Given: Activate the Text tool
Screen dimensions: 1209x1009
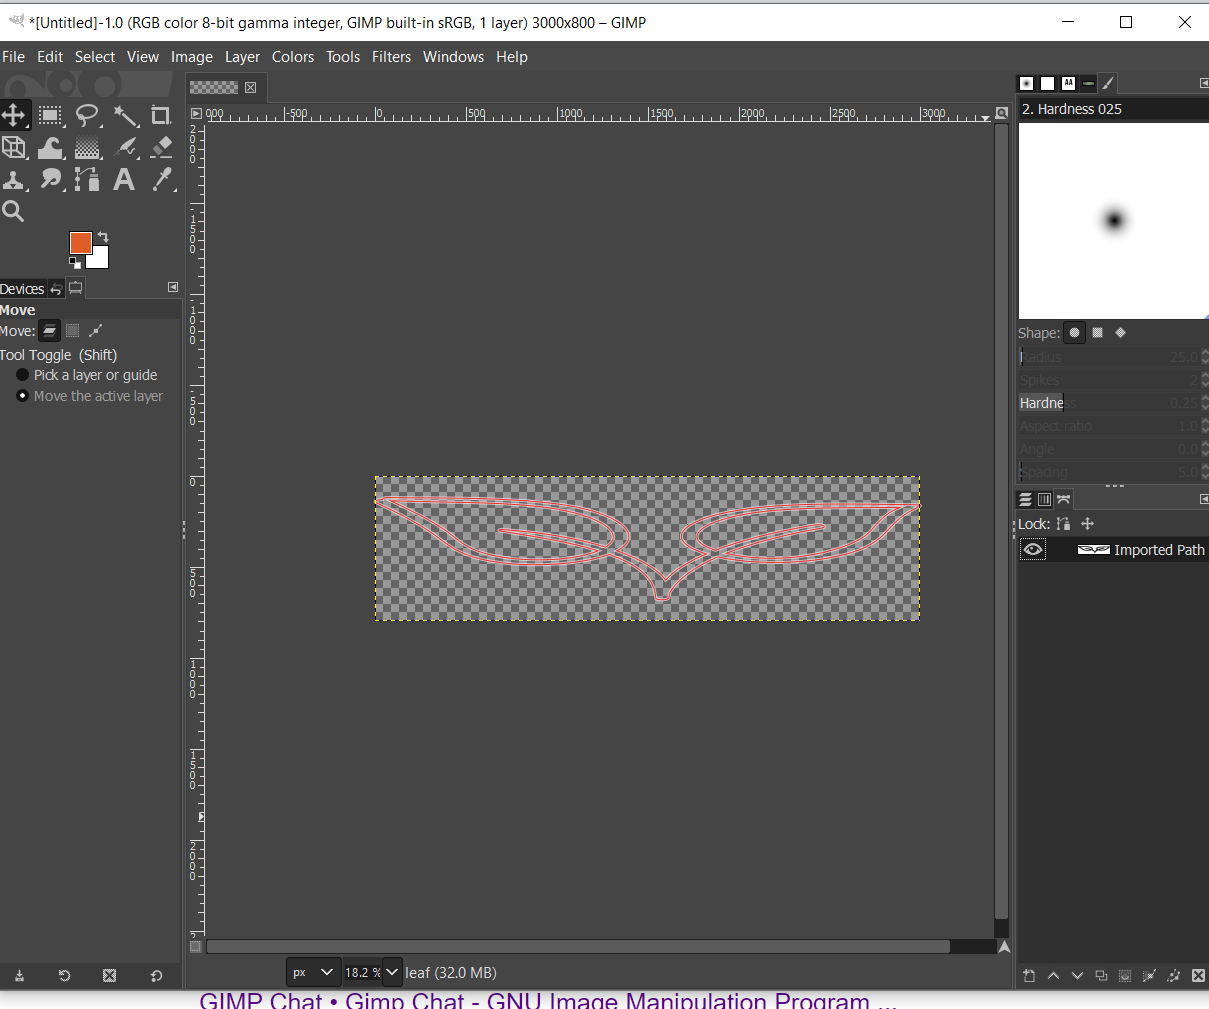Looking at the screenshot, I should click(124, 180).
